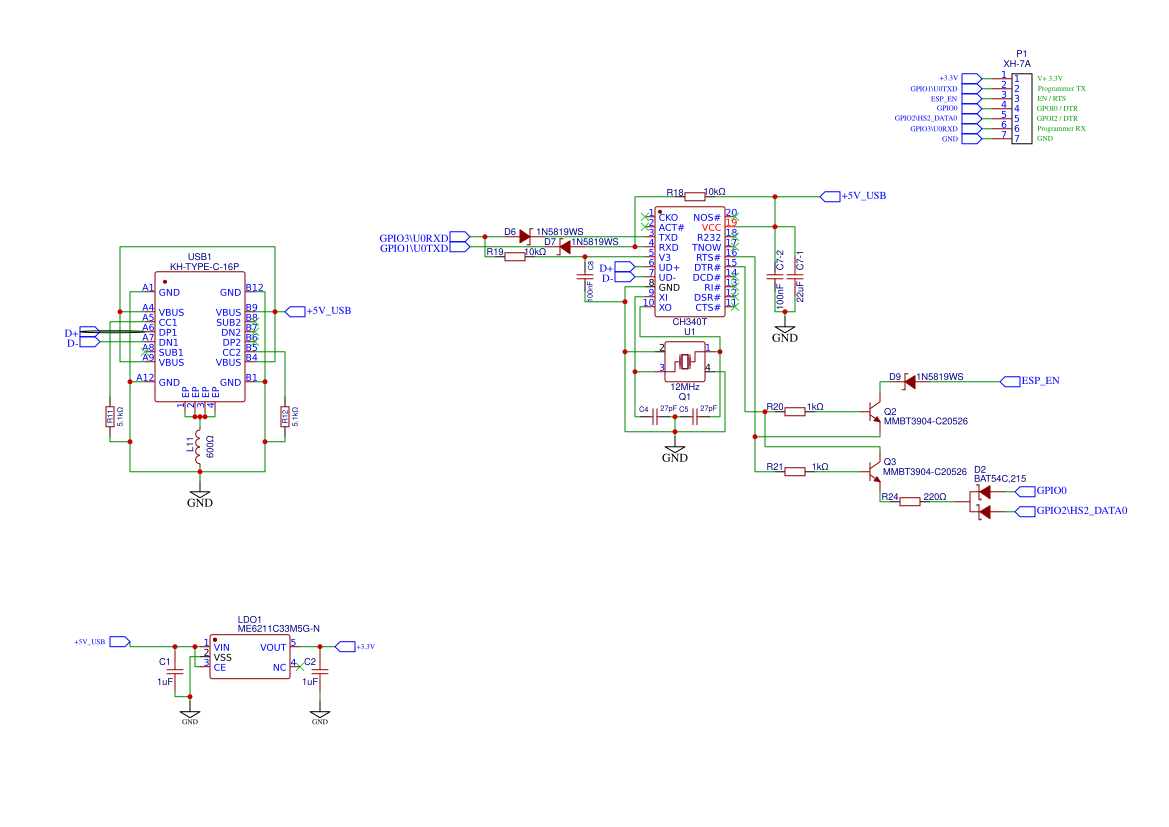Click the D- net port left of USB1
The image size is (1169, 827).
click(x=82, y=343)
